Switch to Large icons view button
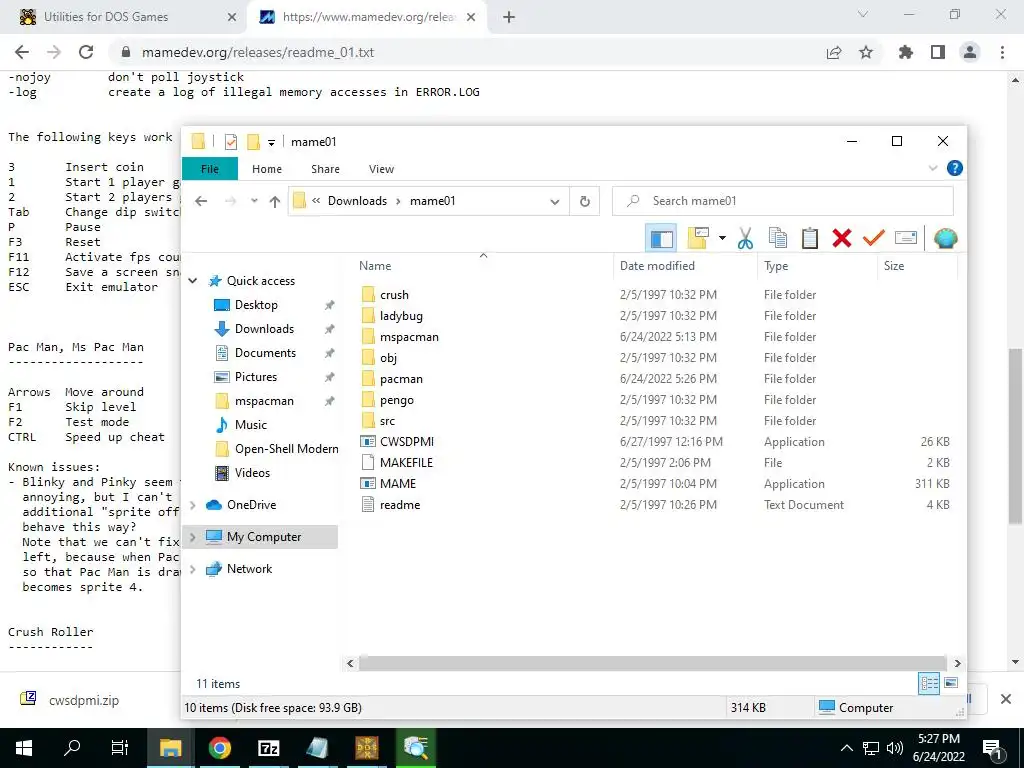Viewport: 1024px width, 768px height. [951, 684]
